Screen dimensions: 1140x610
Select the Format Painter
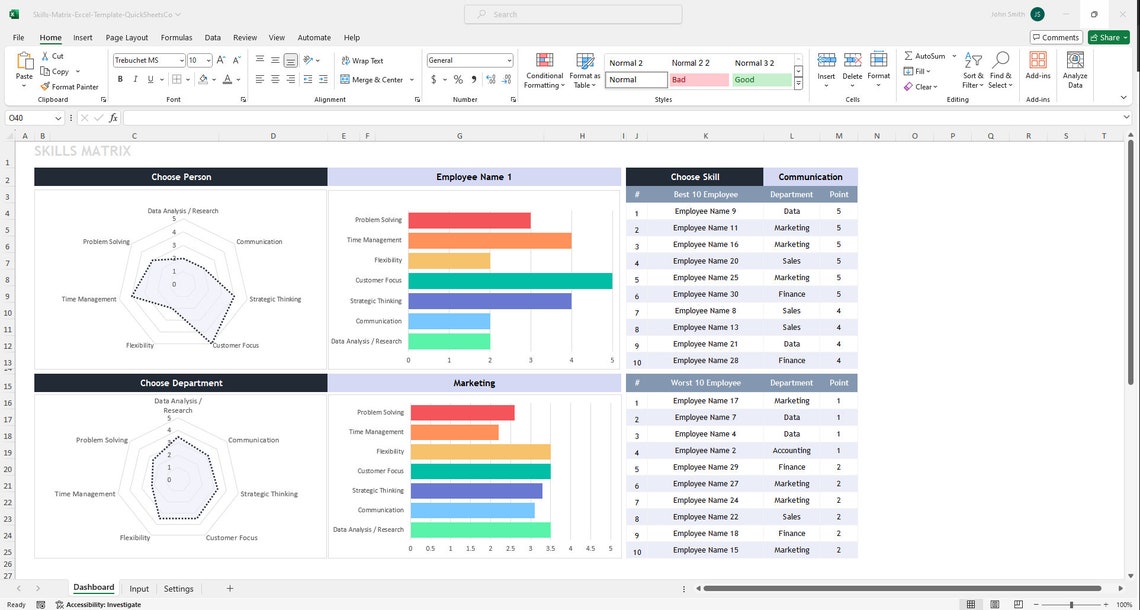pyautogui.click(x=70, y=86)
